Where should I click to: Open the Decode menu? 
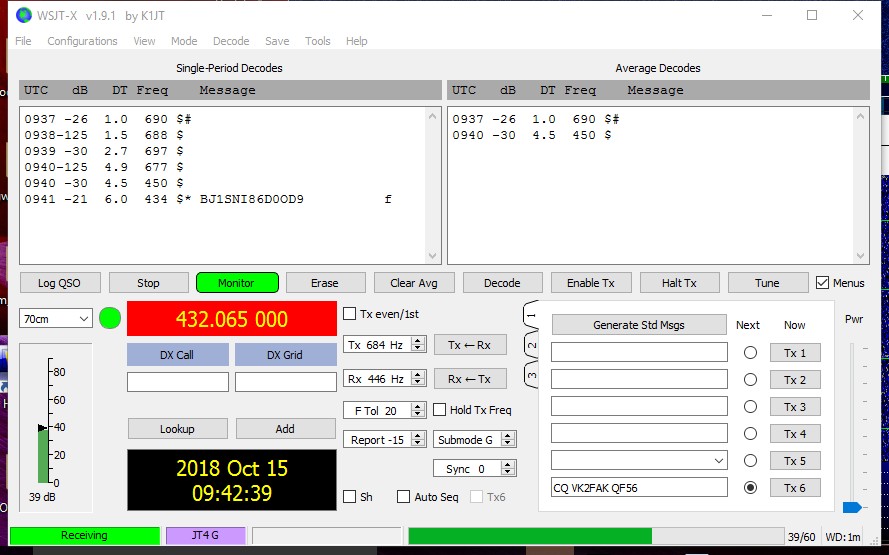[x=231, y=41]
